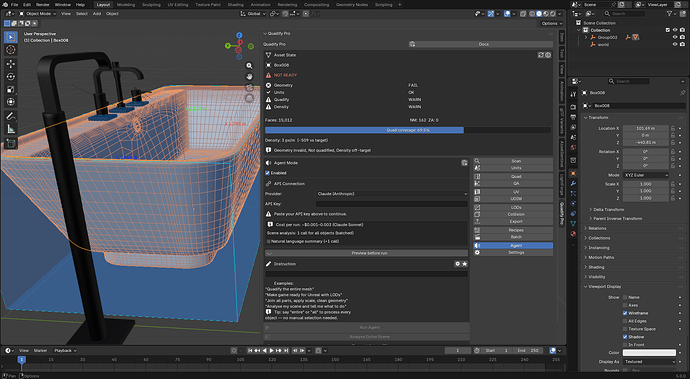Refresh Asset State with the reload icon
690x379 pixels.
pos(541,55)
